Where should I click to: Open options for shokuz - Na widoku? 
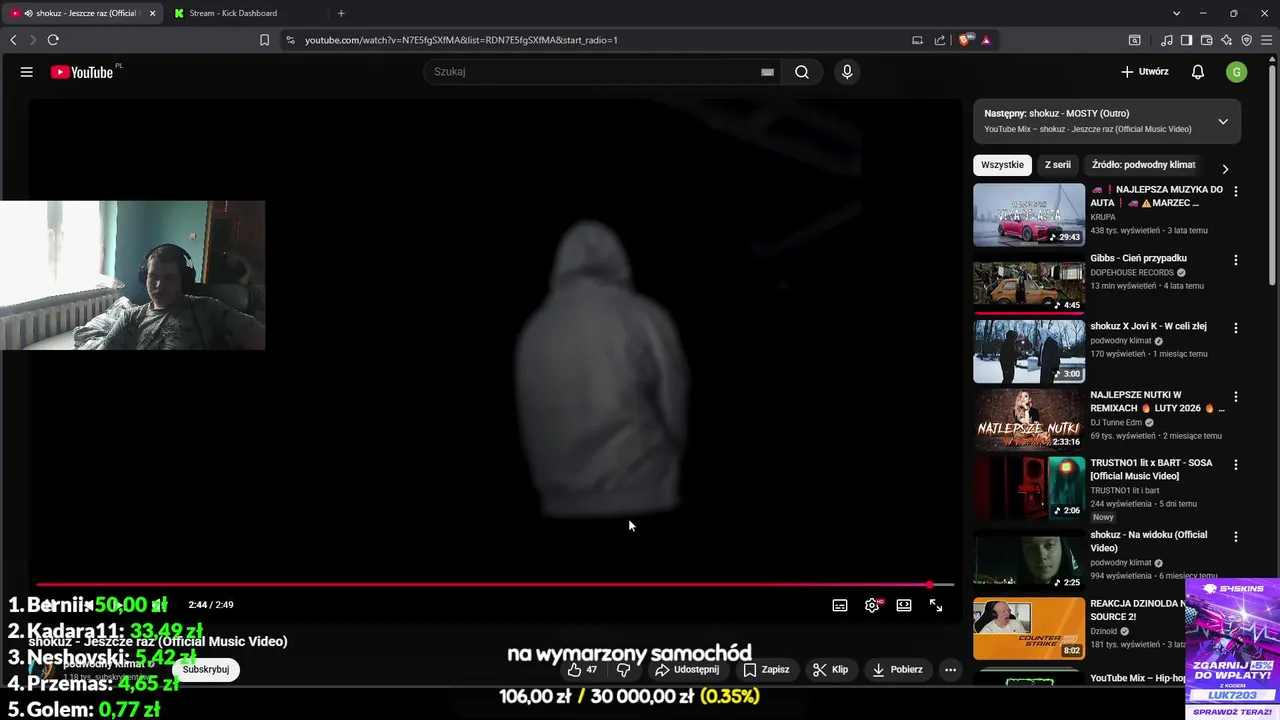[1235, 537]
